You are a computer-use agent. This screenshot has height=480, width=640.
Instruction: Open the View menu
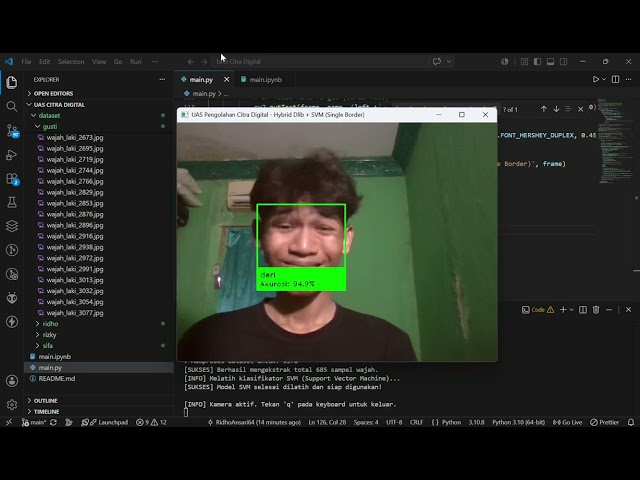pos(99,62)
